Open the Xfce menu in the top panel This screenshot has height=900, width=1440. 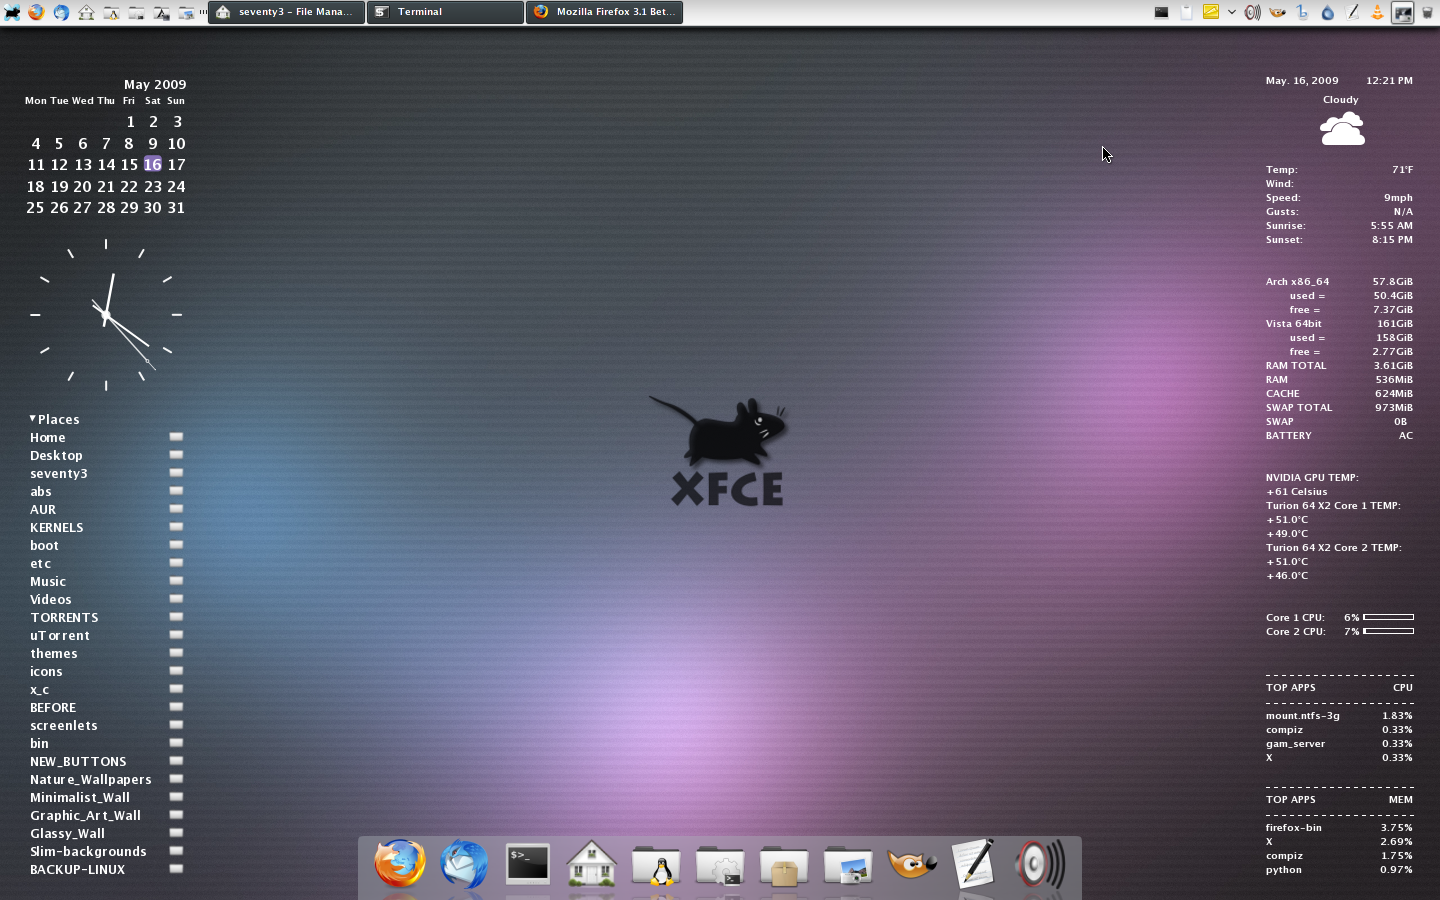12,12
